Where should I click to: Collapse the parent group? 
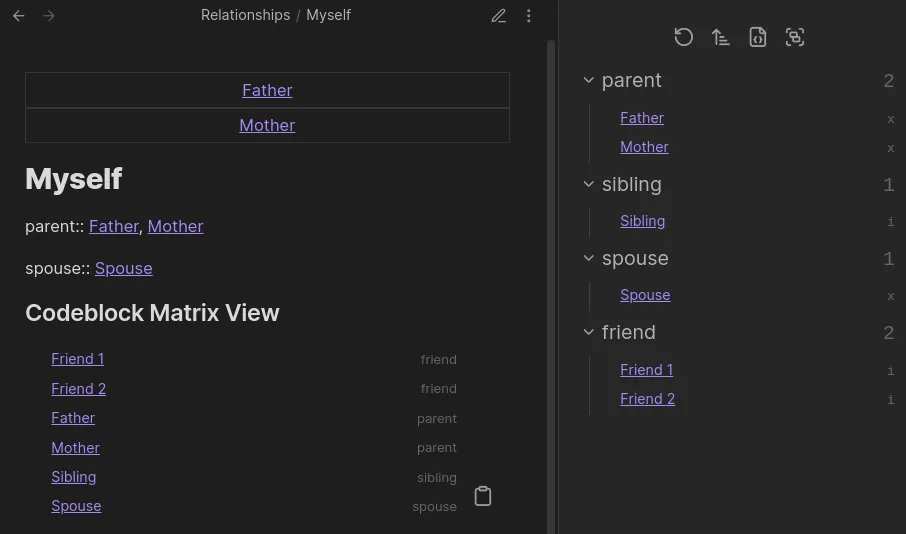(x=589, y=80)
